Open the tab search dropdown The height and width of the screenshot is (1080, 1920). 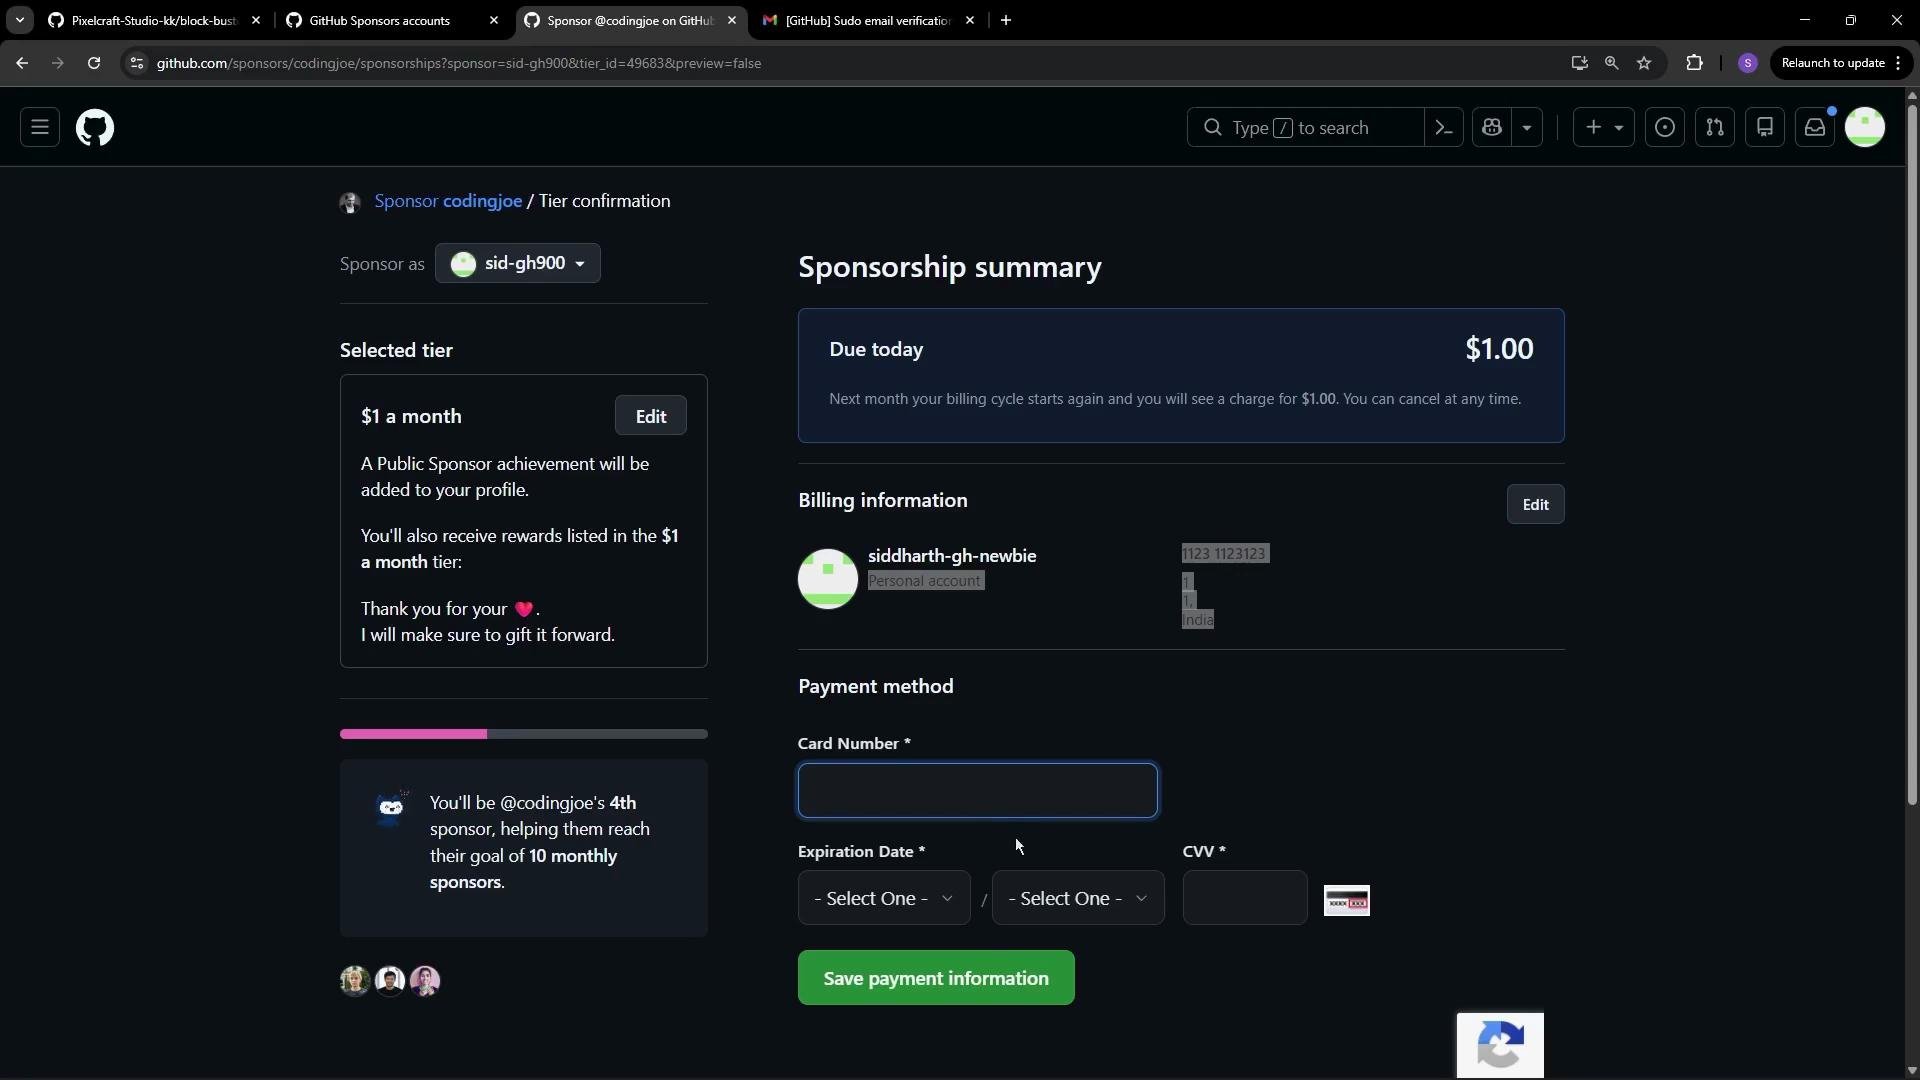coord(19,20)
